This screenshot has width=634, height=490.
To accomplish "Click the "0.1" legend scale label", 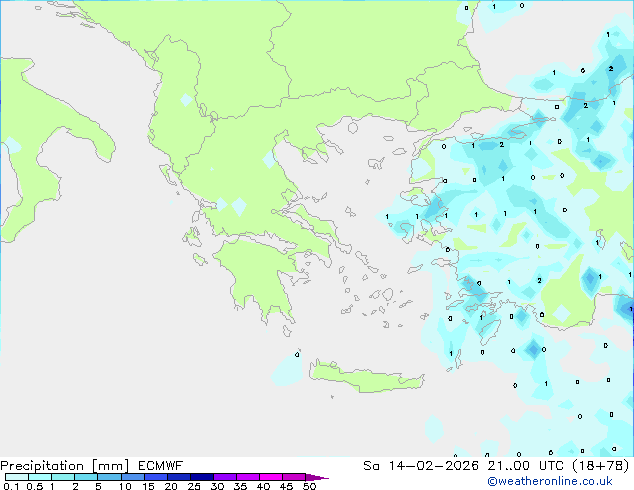I will [x=11, y=486].
